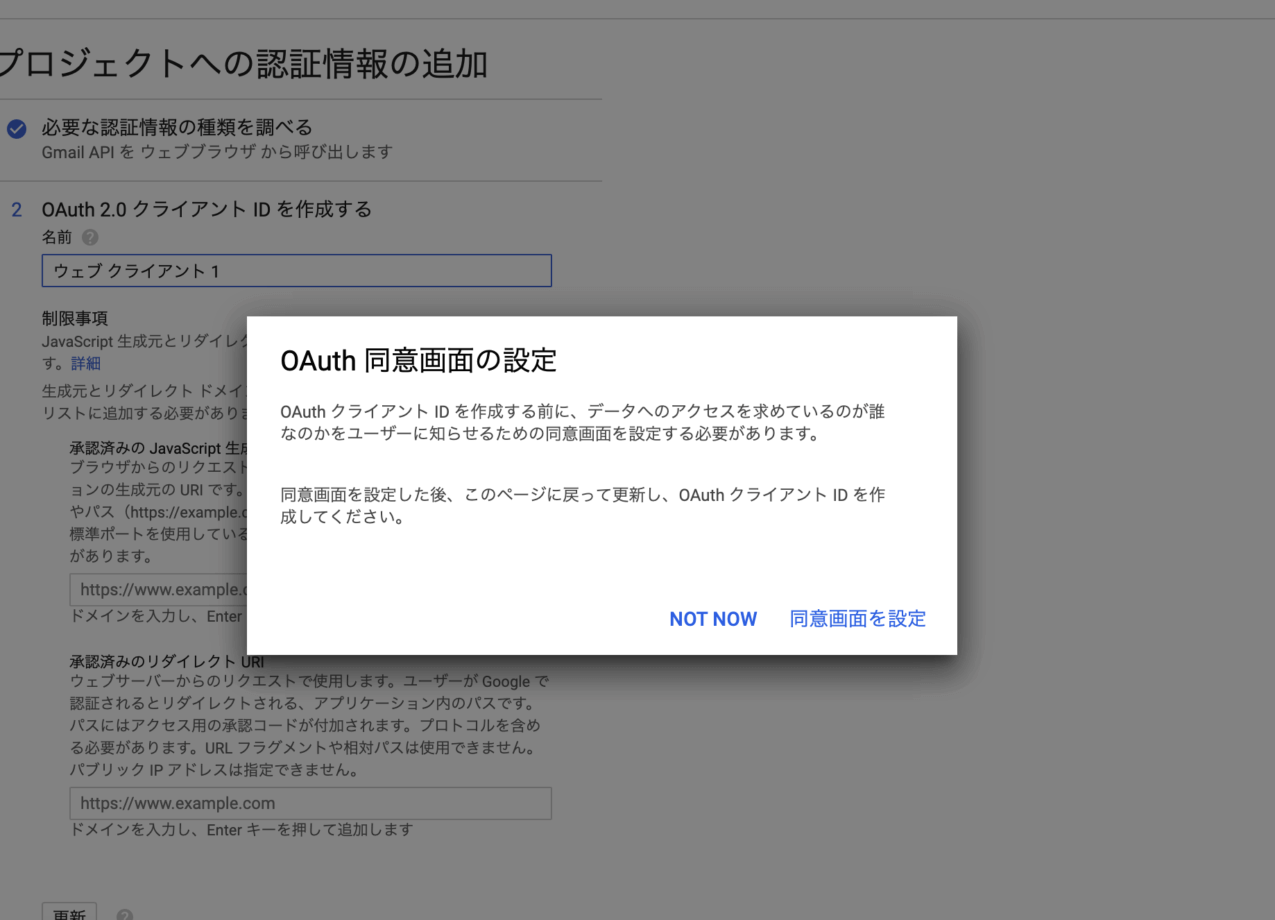Click the 必要な認証情報の種類を調べる step heading
Viewport: 1275px width, 920px height.
(x=177, y=128)
